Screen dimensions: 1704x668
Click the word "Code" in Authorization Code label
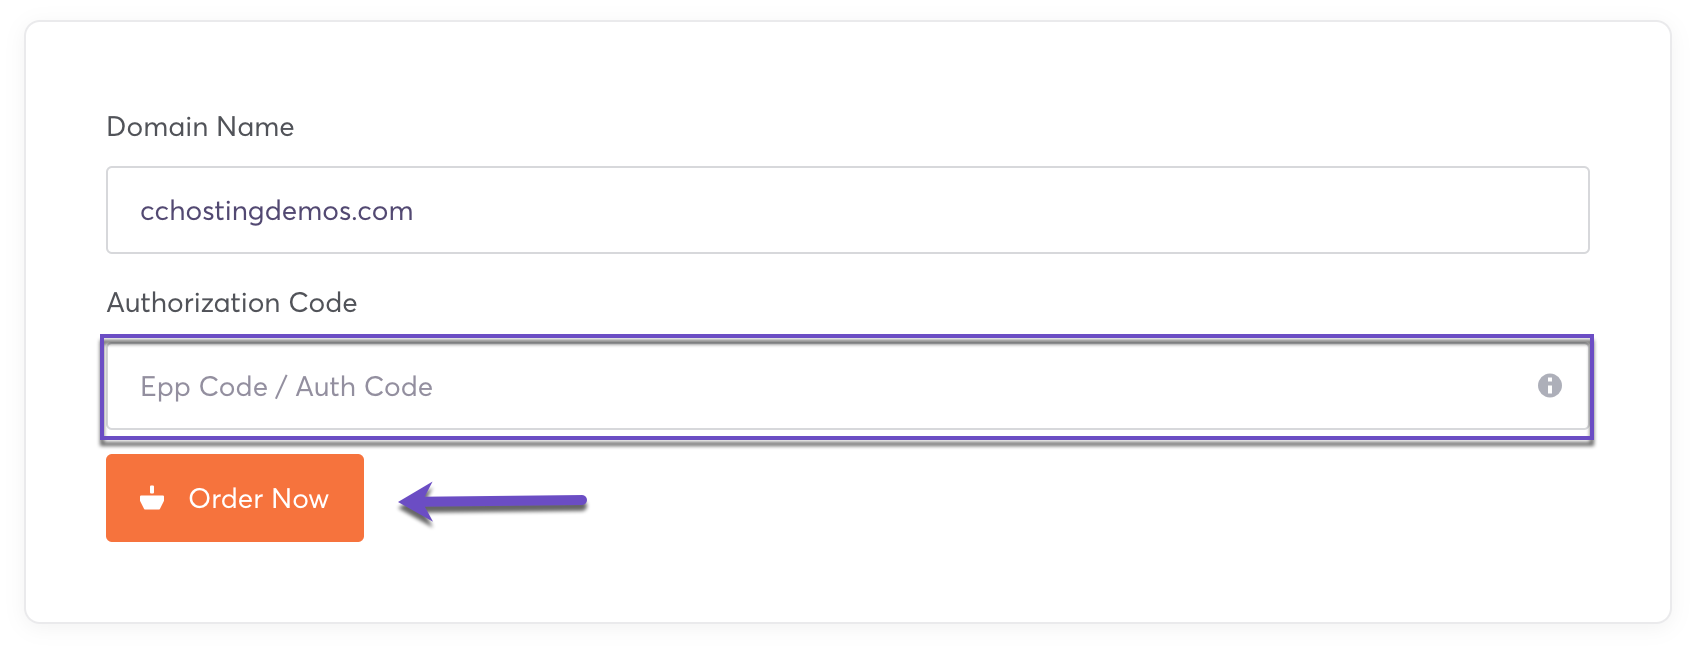(x=322, y=303)
